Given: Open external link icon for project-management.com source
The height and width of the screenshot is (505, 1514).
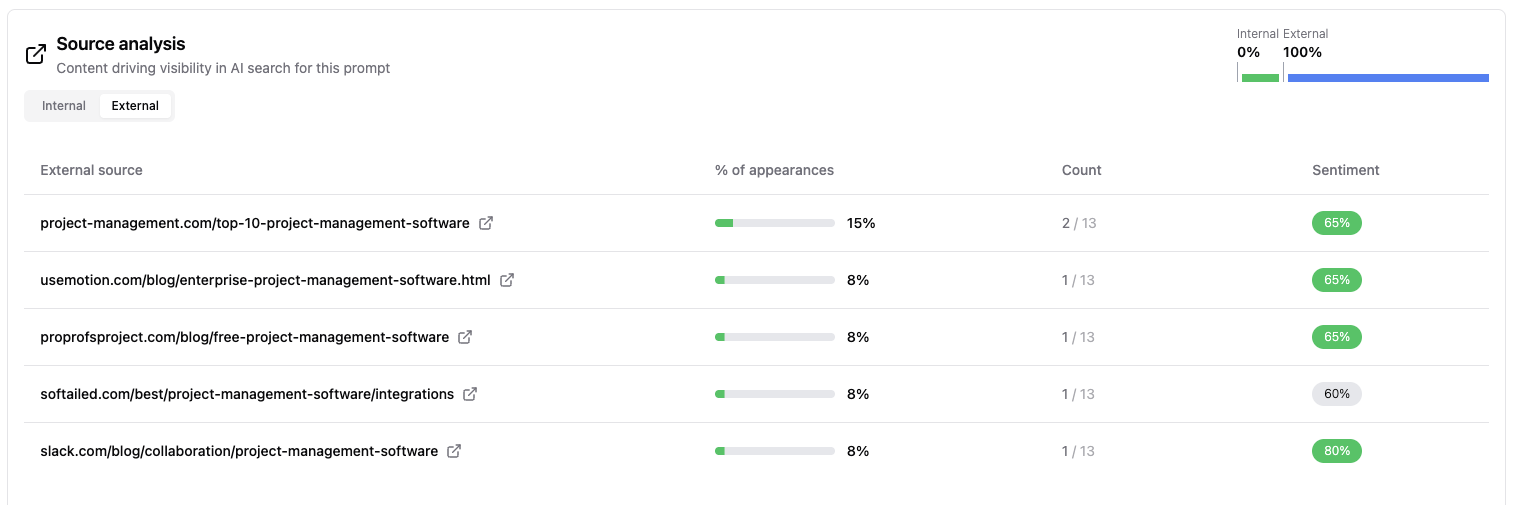Looking at the screenshot, I should [486, 223].
